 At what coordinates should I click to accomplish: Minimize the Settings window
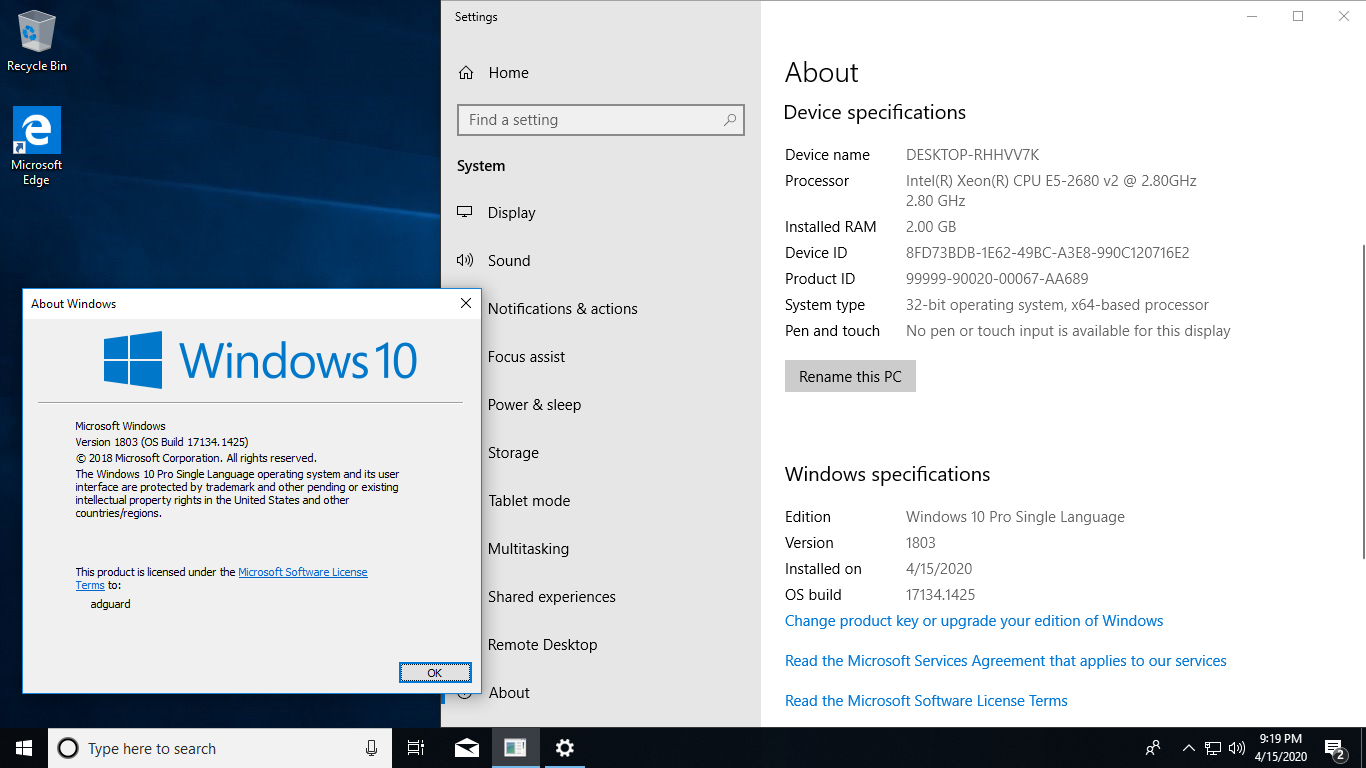coord(1252,16)
